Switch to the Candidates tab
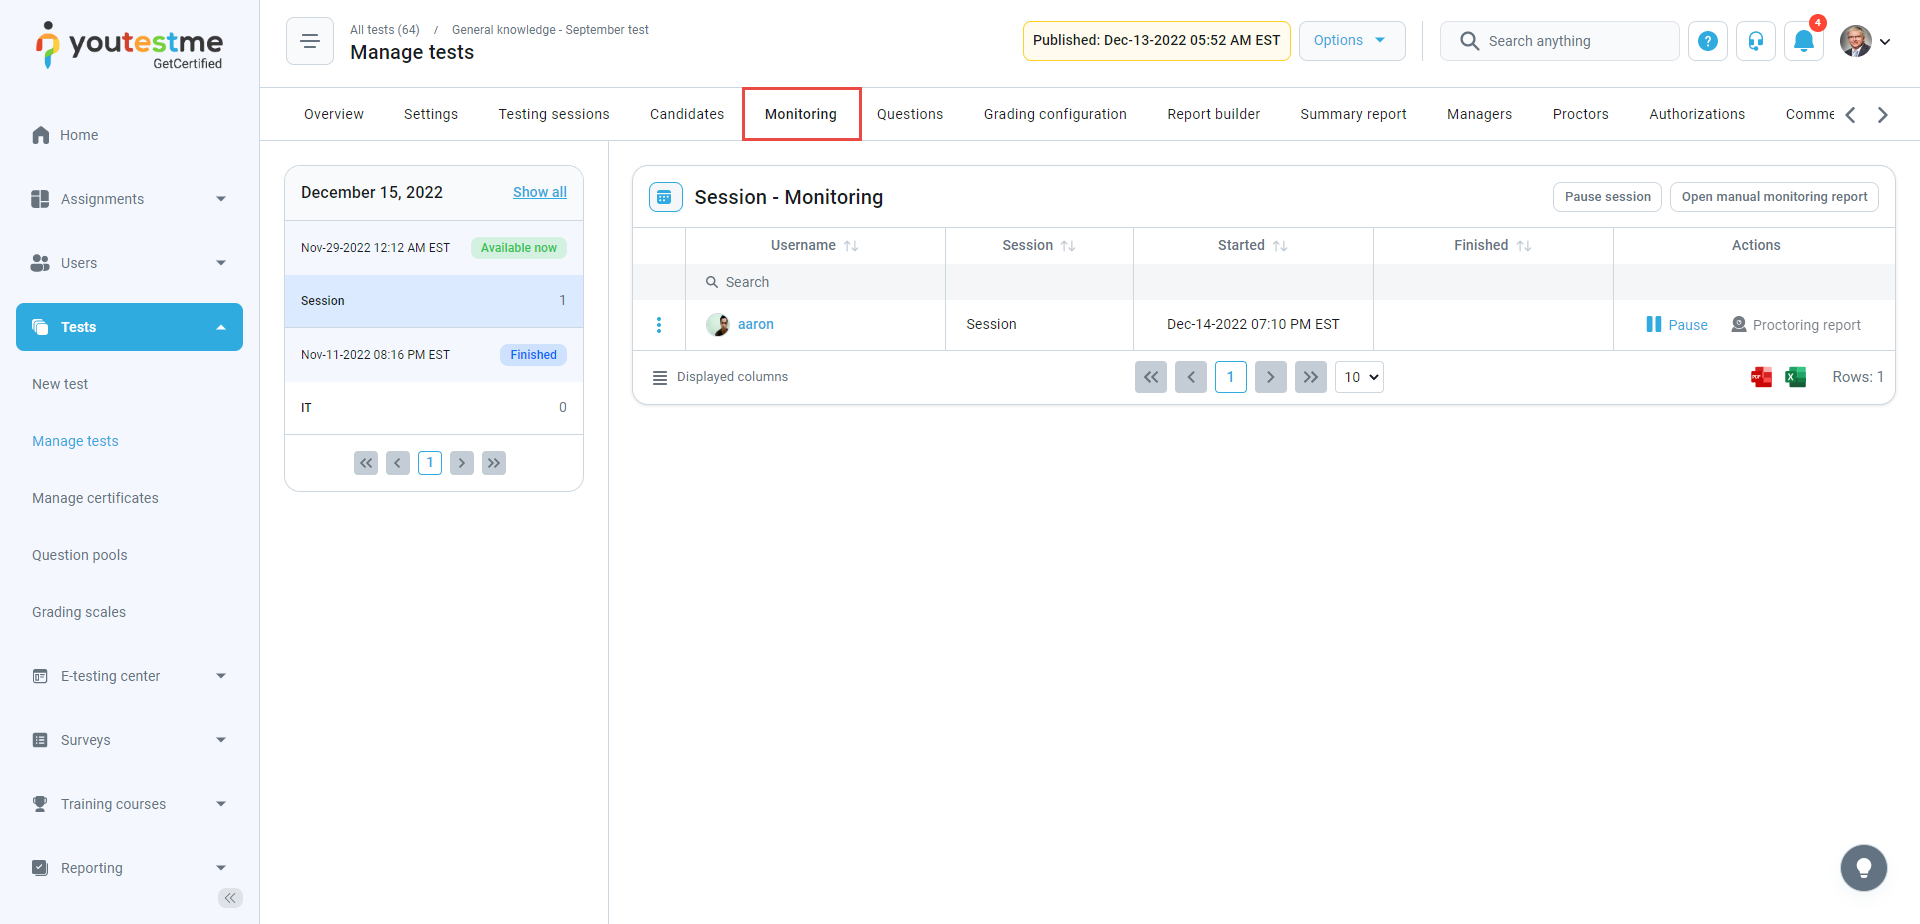The width and height of the screenshot is (1920, 924). click(x=686, y=114)
